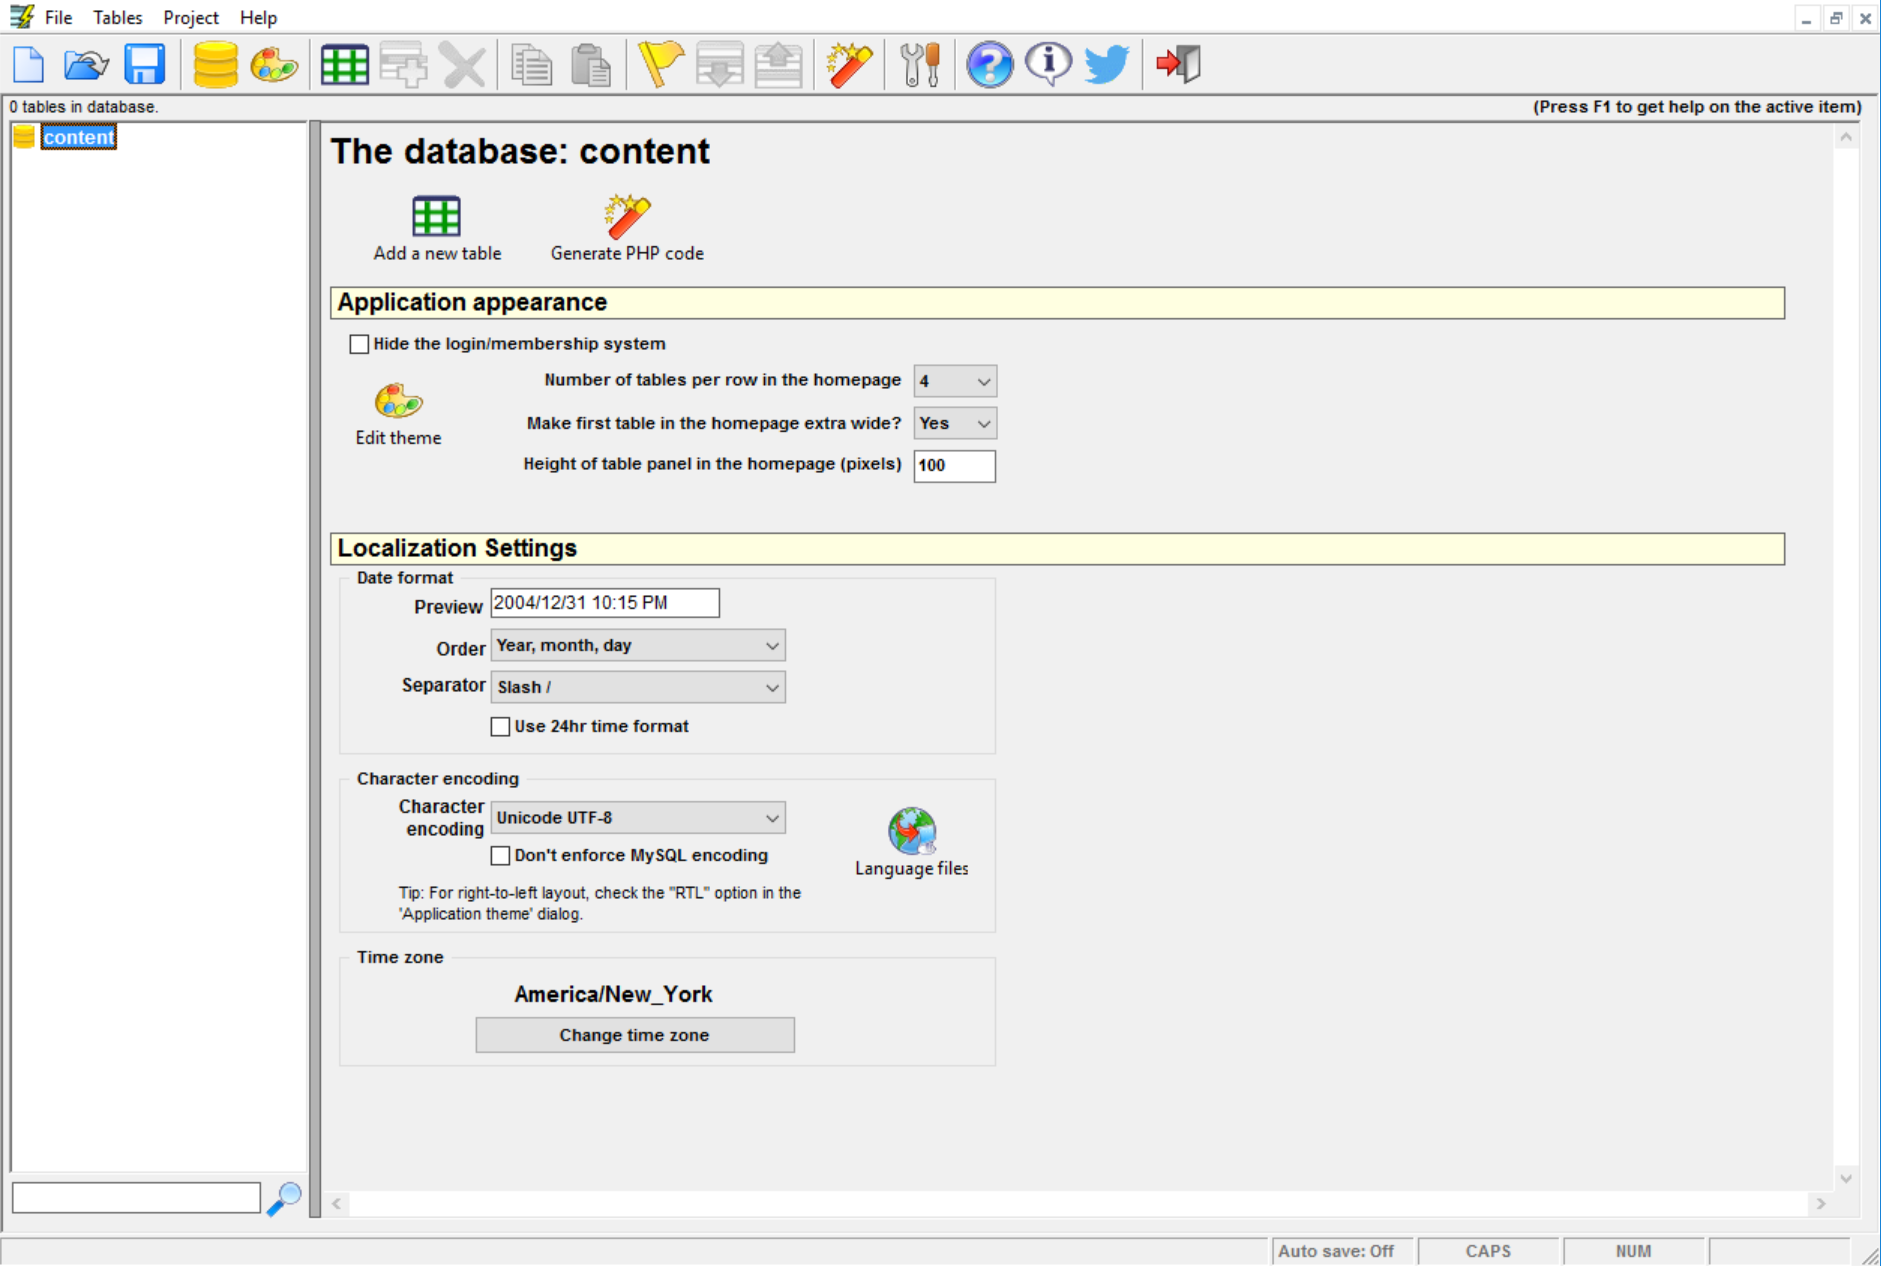Click the blue question mark help icon
The width and height of the screenshot is (1881, 1266).
point(989,65)
